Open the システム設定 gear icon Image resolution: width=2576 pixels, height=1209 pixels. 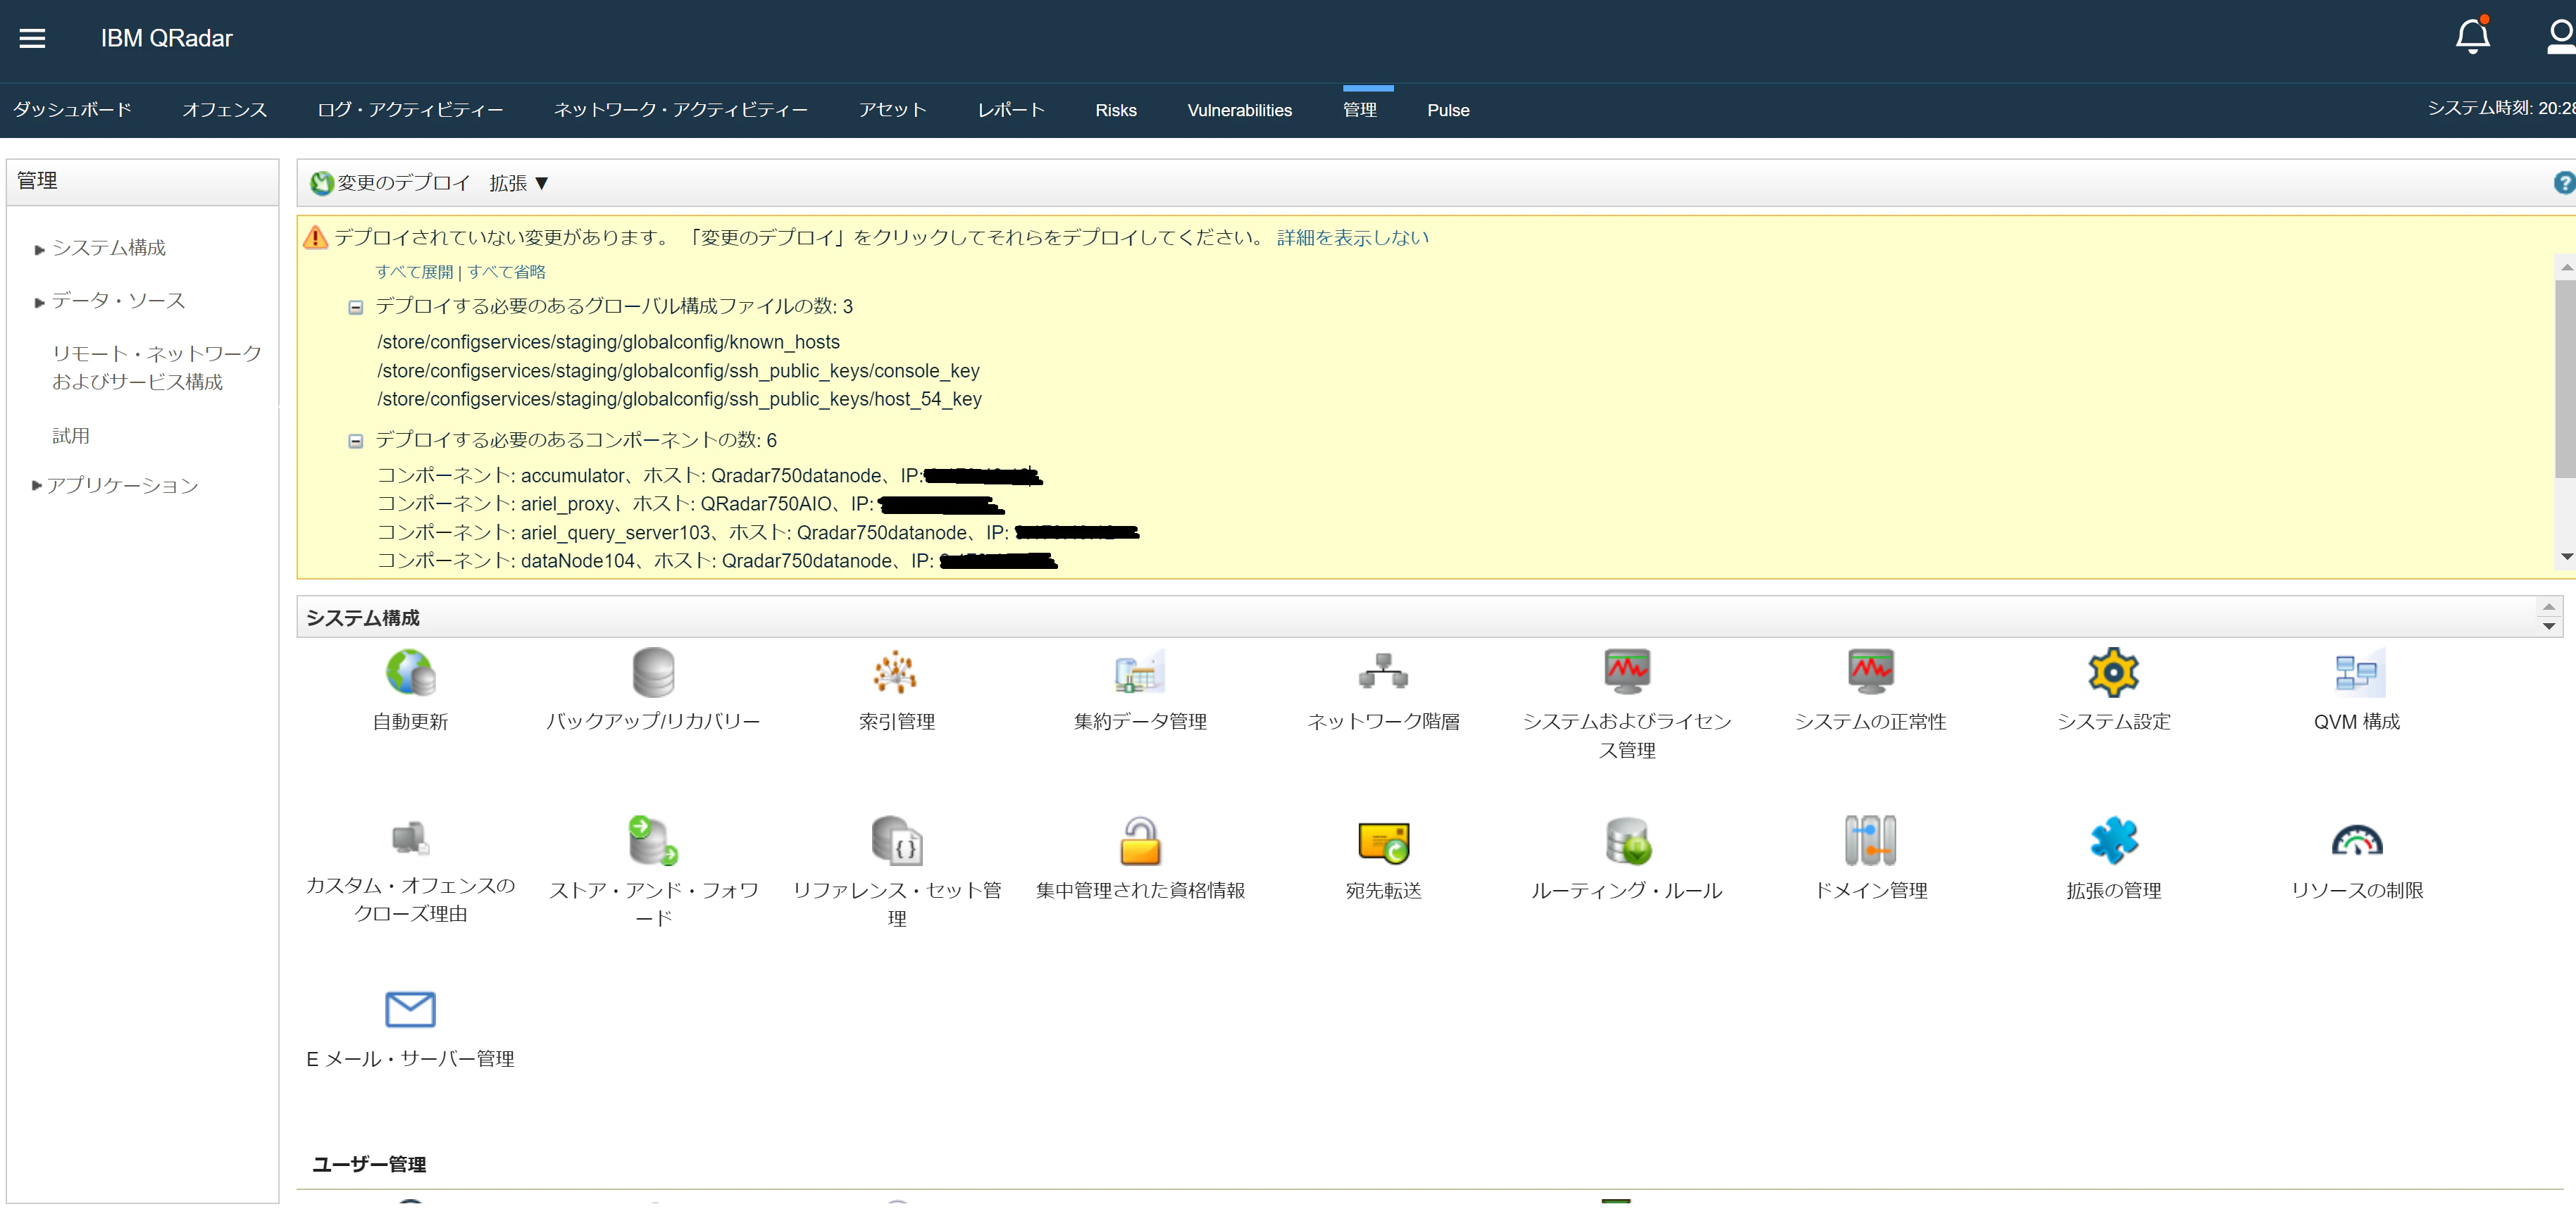(2113, 672)
